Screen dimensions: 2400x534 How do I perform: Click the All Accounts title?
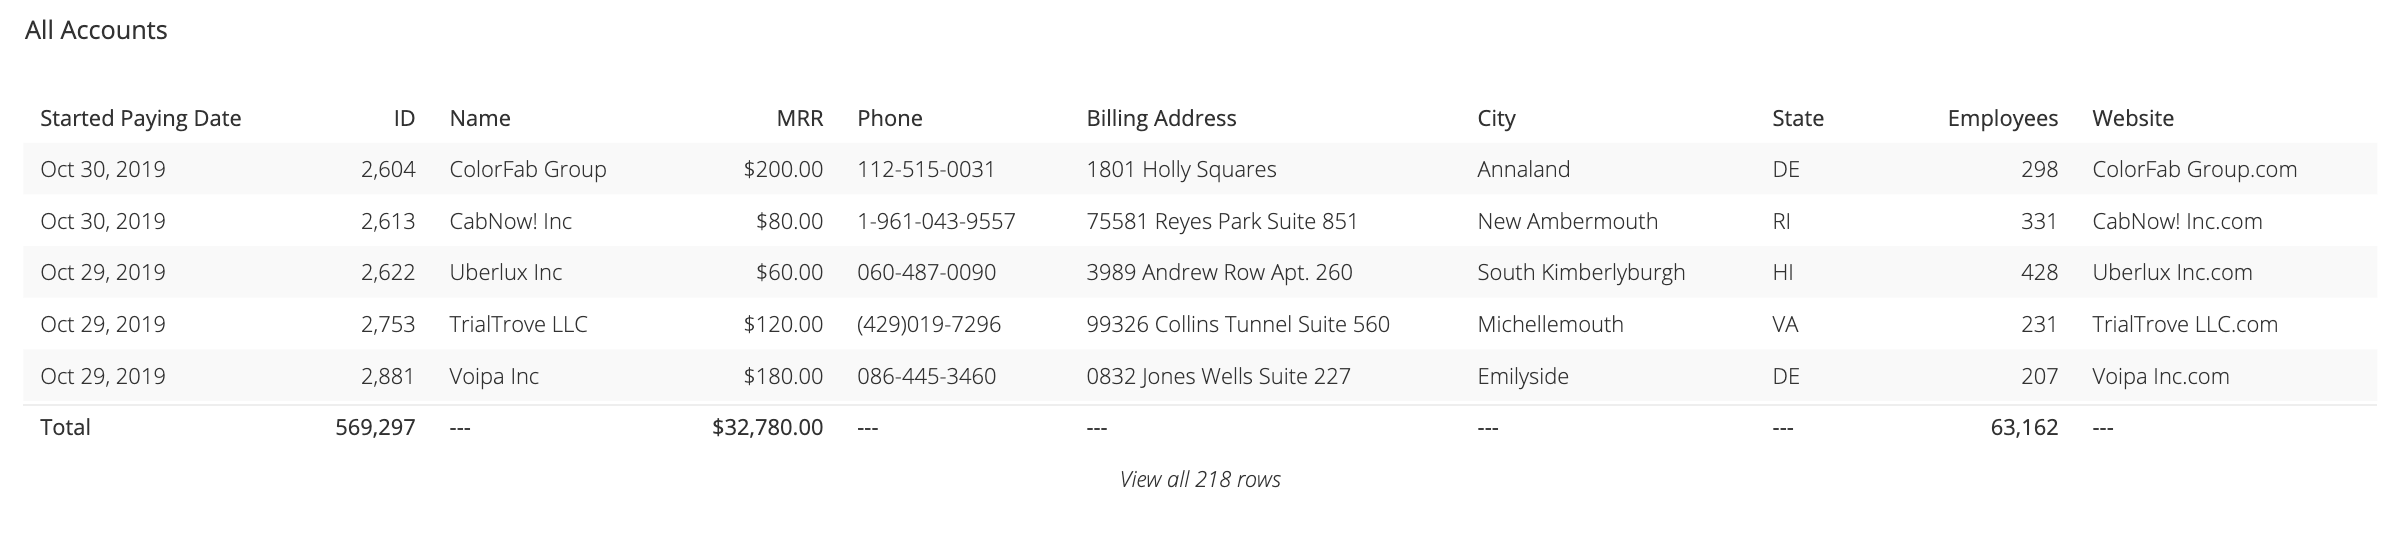(x=96, y=30)
